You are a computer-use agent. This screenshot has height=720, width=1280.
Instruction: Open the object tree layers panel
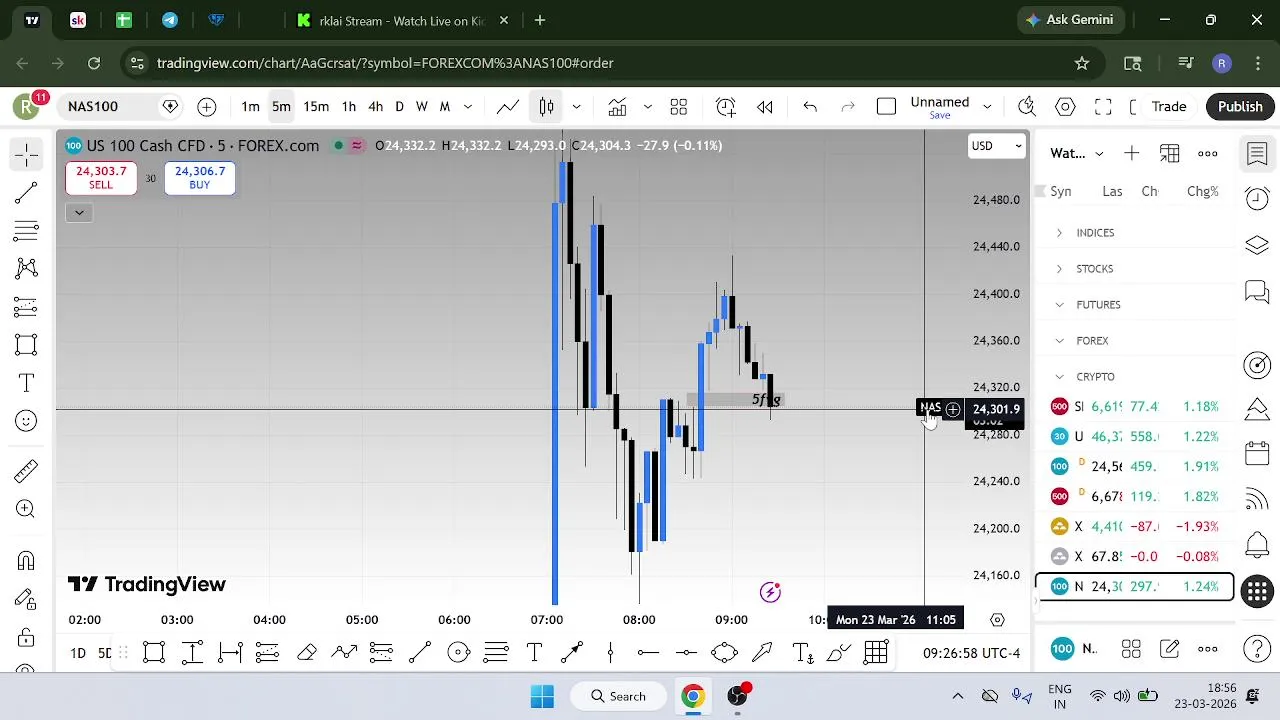coord(1257,245)
